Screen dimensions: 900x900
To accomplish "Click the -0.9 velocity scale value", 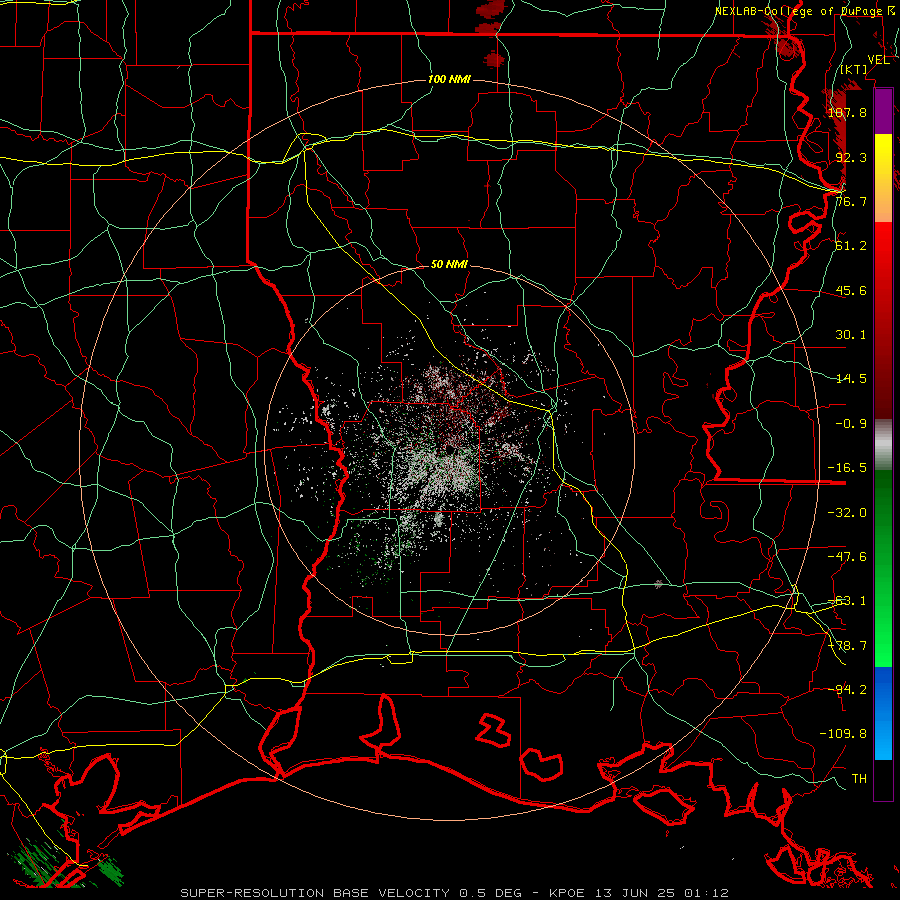I will click(x=851, y=424).
